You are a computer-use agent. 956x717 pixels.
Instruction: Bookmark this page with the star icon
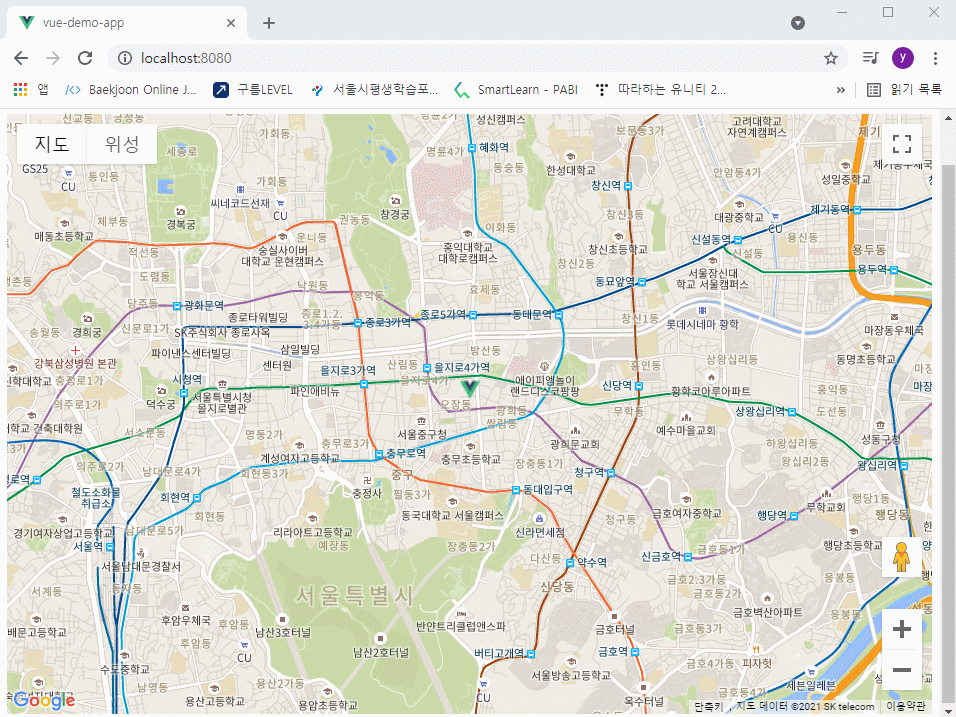click(x=830, y=58)
